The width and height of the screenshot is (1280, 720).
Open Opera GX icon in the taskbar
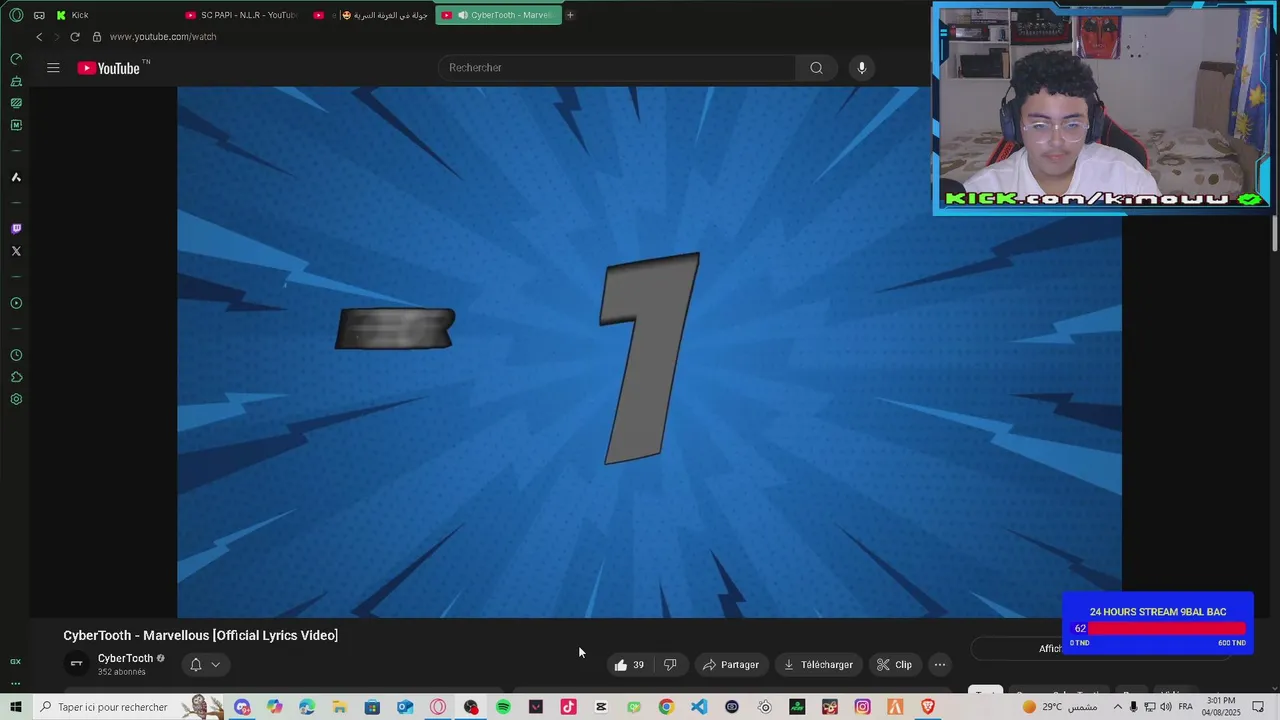point(438,707)
